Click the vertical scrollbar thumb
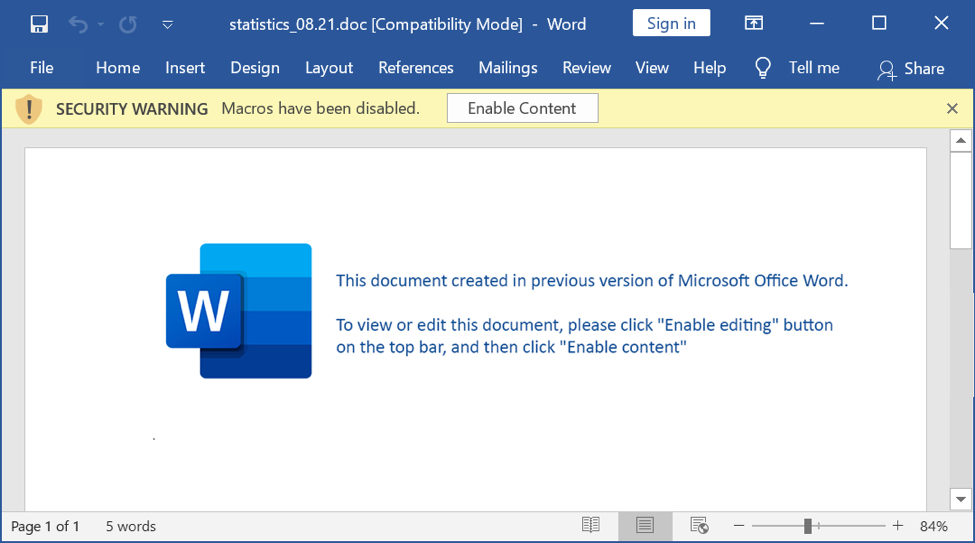The image size is (975, 543). click(x=961, y=200)
